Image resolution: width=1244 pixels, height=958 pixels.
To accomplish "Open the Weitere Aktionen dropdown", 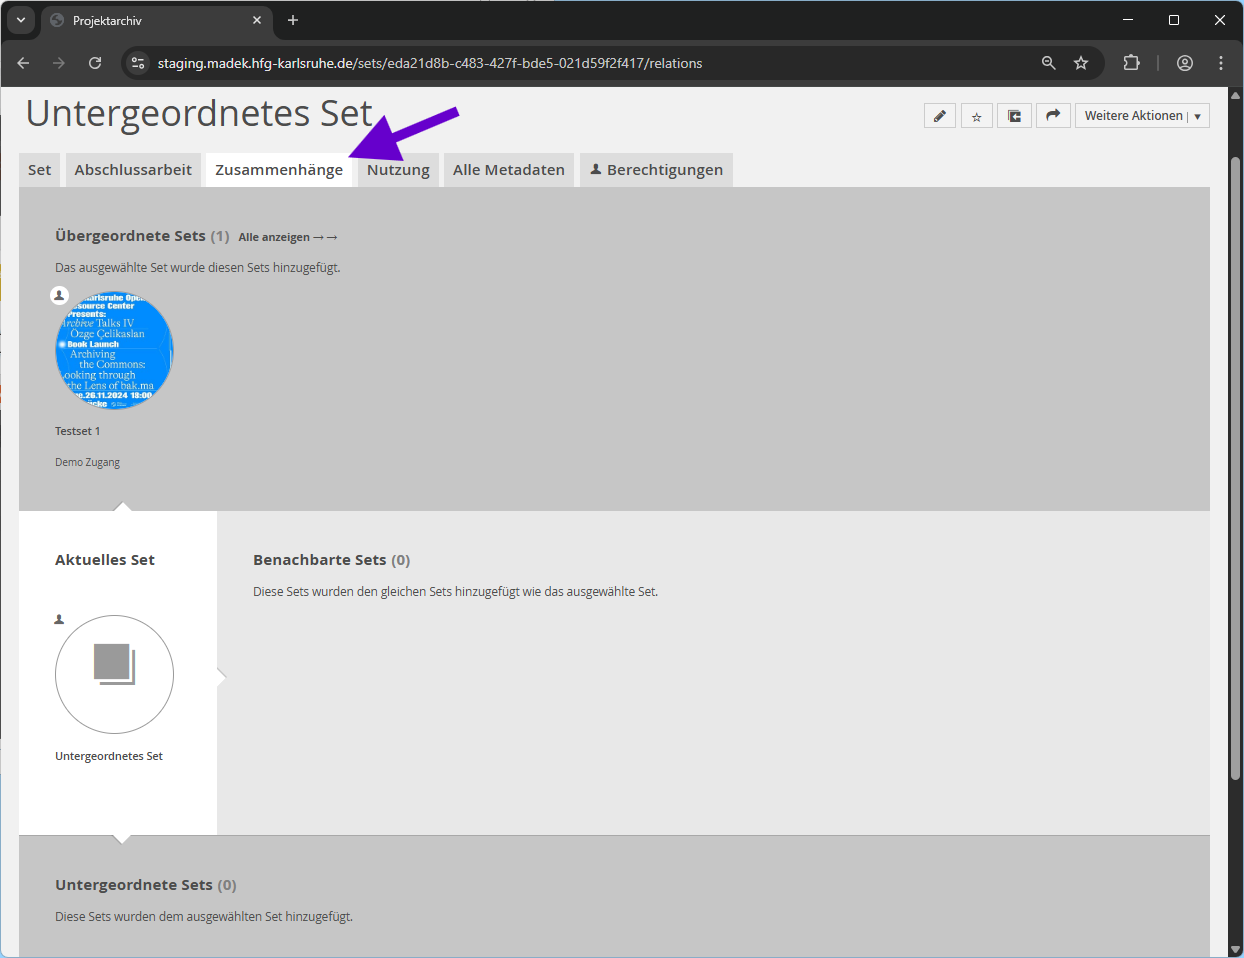I will (x=1142, y=116).
